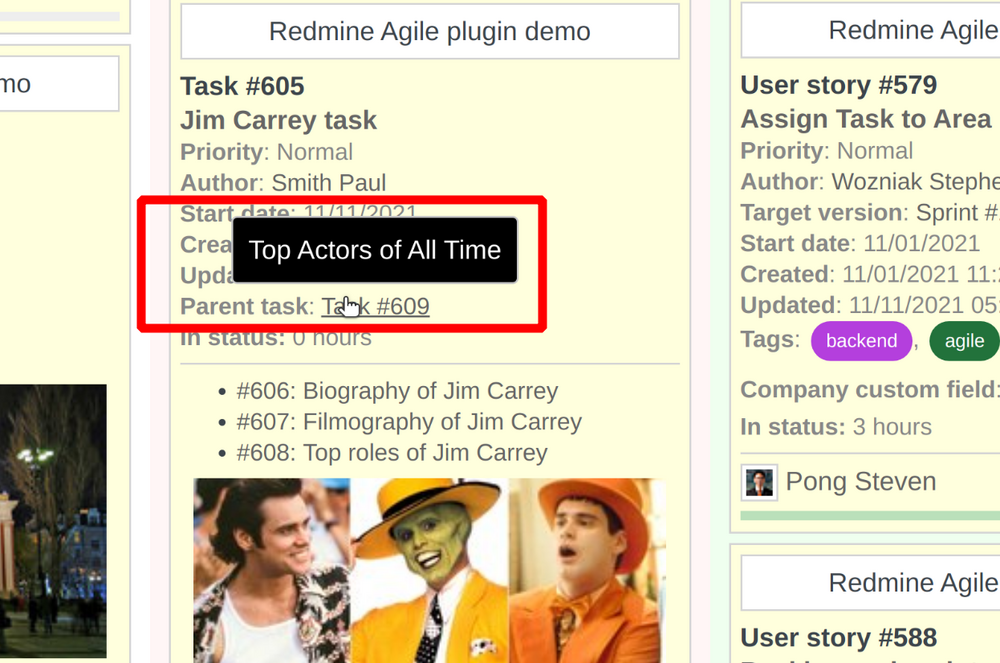Open User story #588
This screenshot has width=1000, height=663.
[838, 638]
